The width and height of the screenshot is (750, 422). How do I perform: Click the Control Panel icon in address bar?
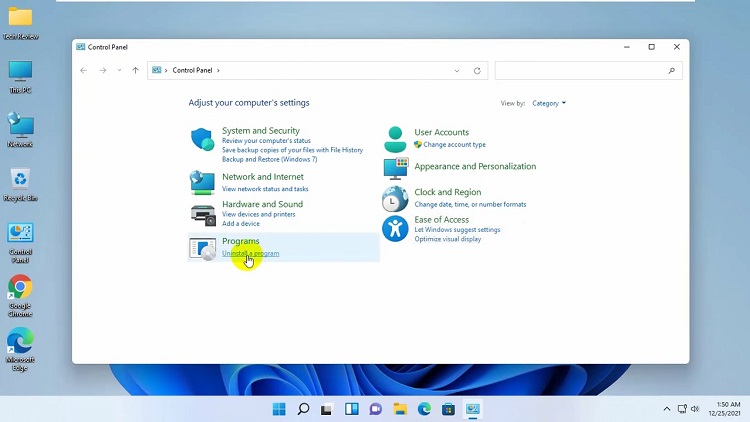coord(156,70)
